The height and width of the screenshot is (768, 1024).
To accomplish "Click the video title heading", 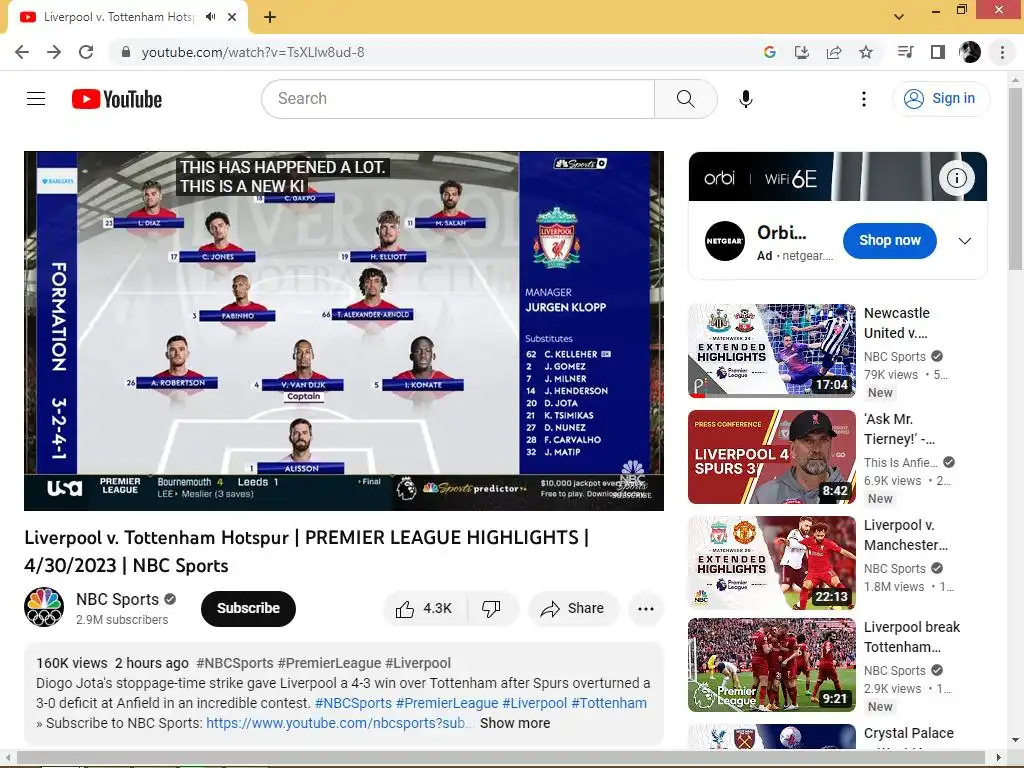I will coord(306,551).
